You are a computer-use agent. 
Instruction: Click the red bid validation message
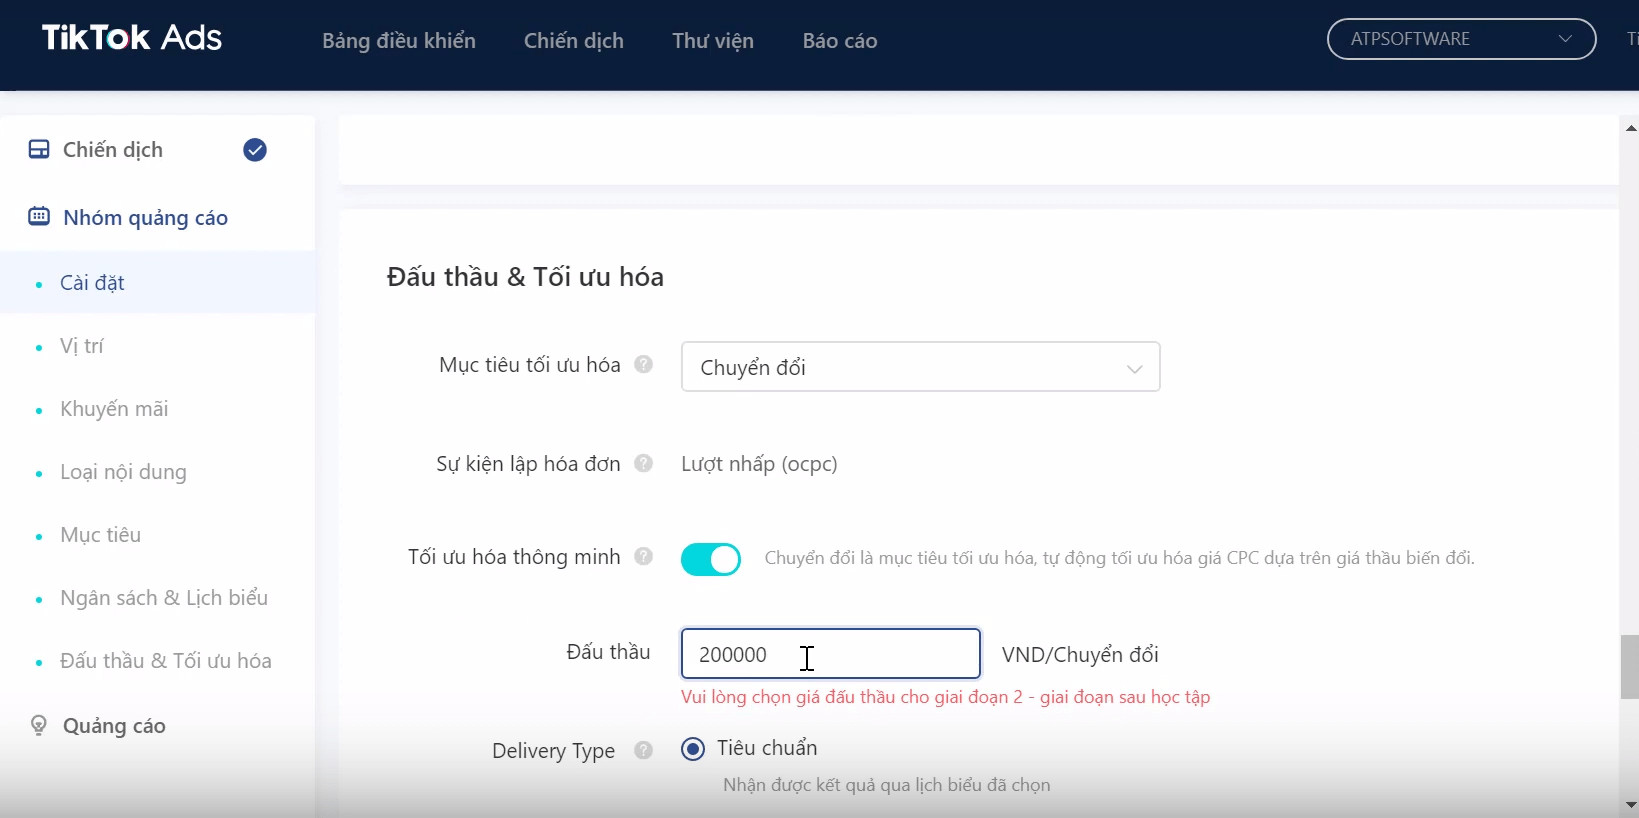[x=945, y=697]
